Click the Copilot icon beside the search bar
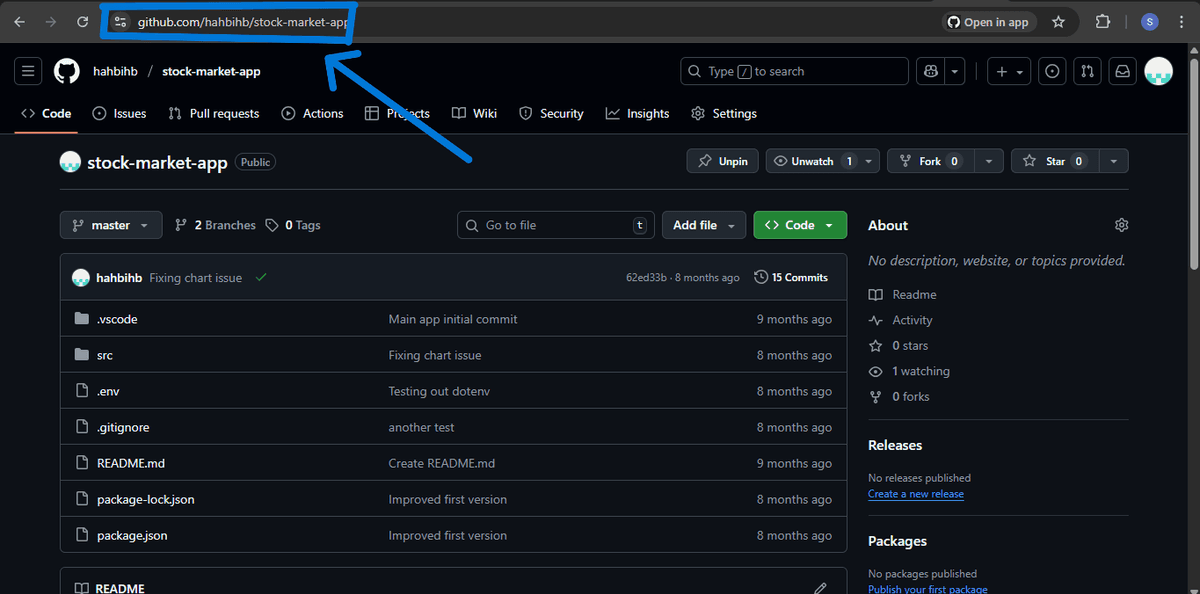This screenshot has width=1200, height=594. click(x=930, y=71)
